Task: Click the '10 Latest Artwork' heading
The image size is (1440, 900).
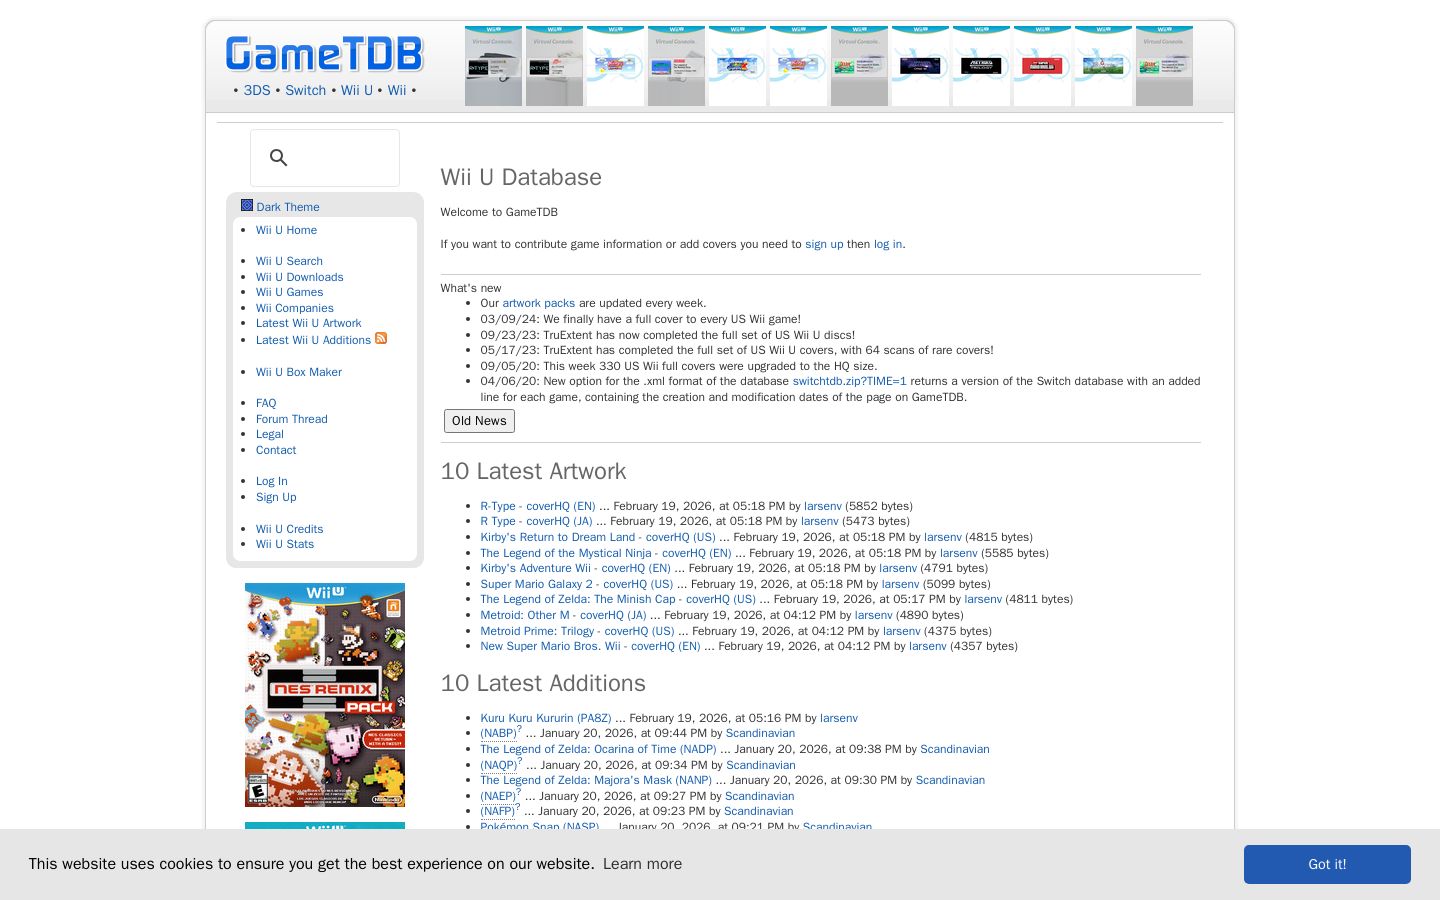Action: [533, 471]
